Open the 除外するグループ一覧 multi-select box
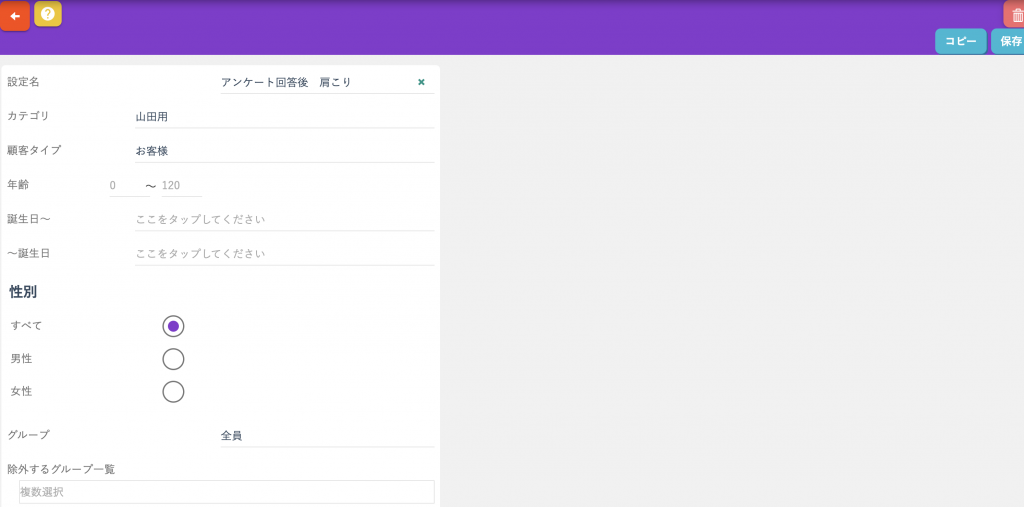 point(227,492)
